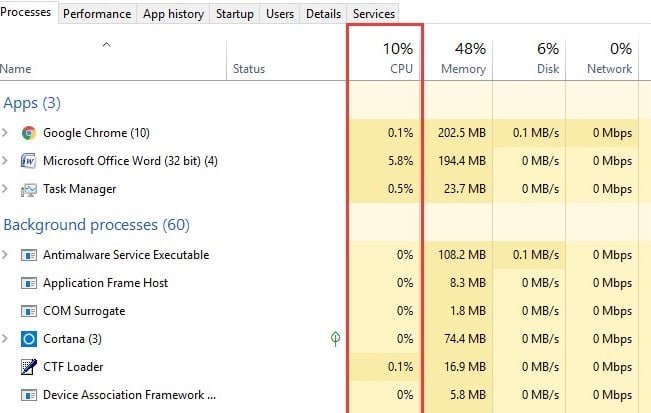651x413 pixels.
Task: Select the Apps (3) group heading
Action: pos(32,103)
